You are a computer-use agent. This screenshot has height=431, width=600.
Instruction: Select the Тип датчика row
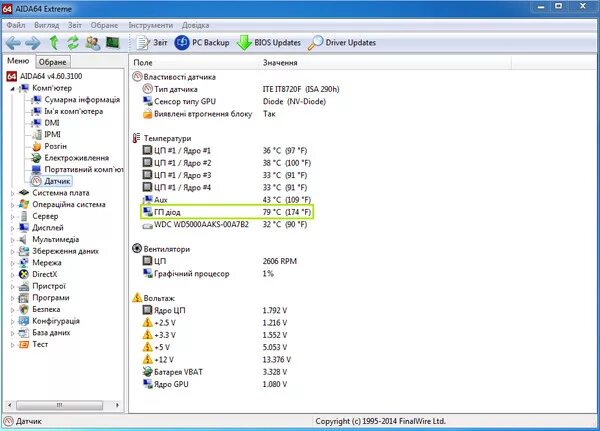(241, 89)
